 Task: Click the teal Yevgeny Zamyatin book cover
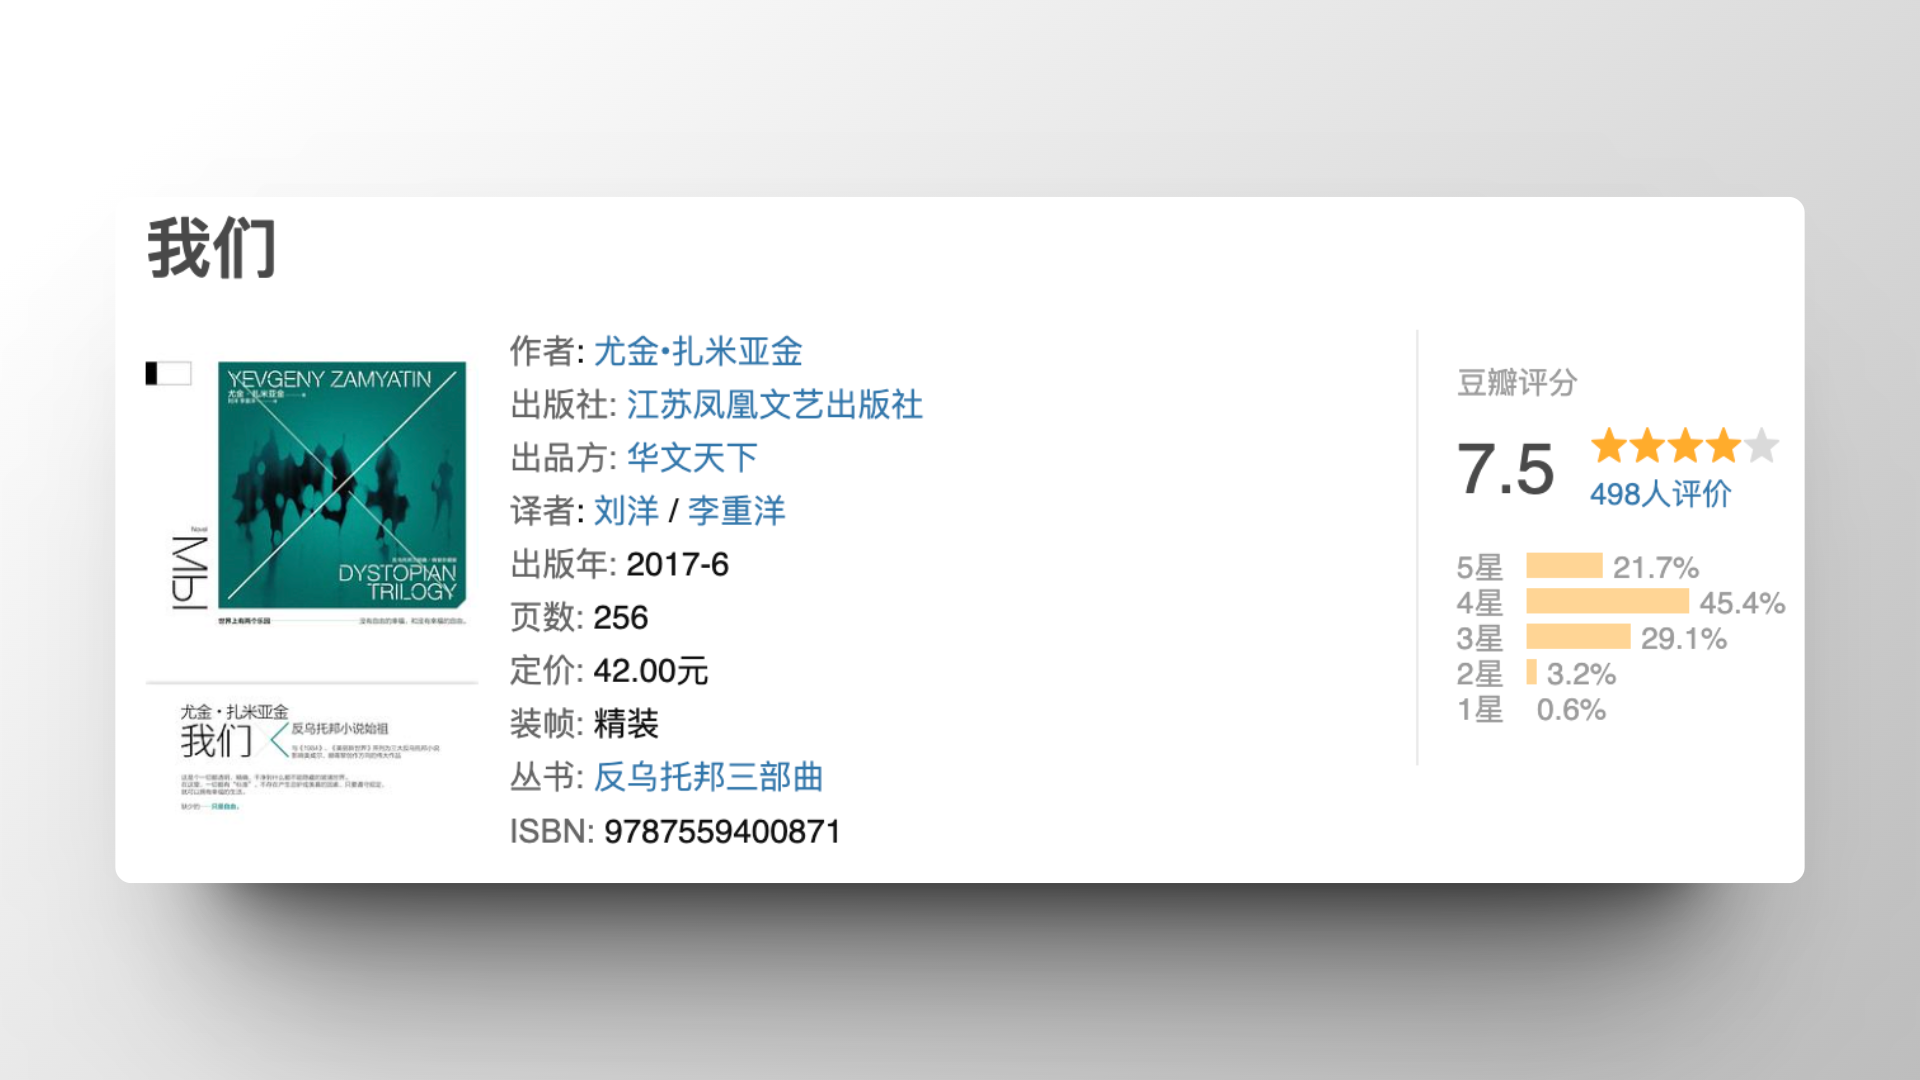coord(342,485)
